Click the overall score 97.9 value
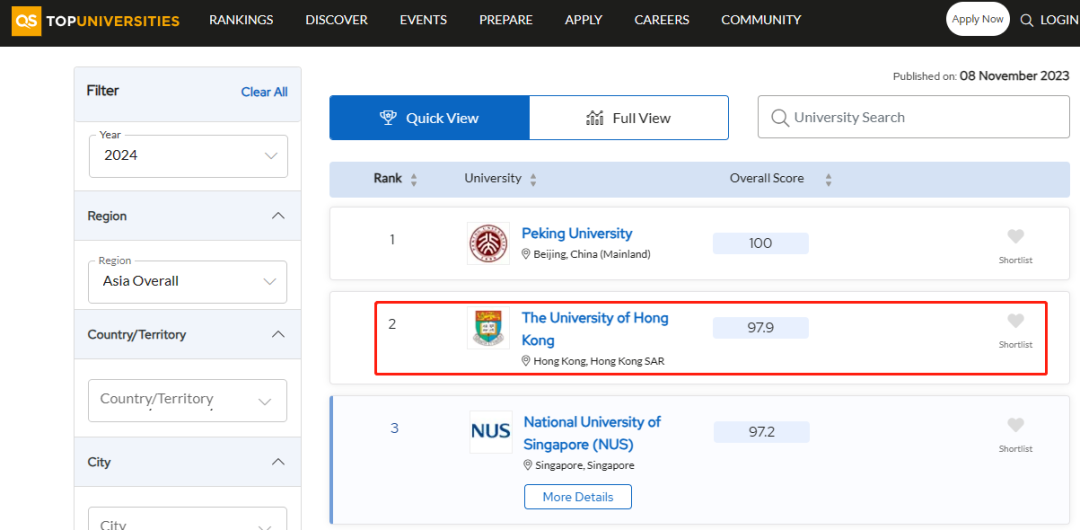The image size is (1080, 530). point(760,327)
